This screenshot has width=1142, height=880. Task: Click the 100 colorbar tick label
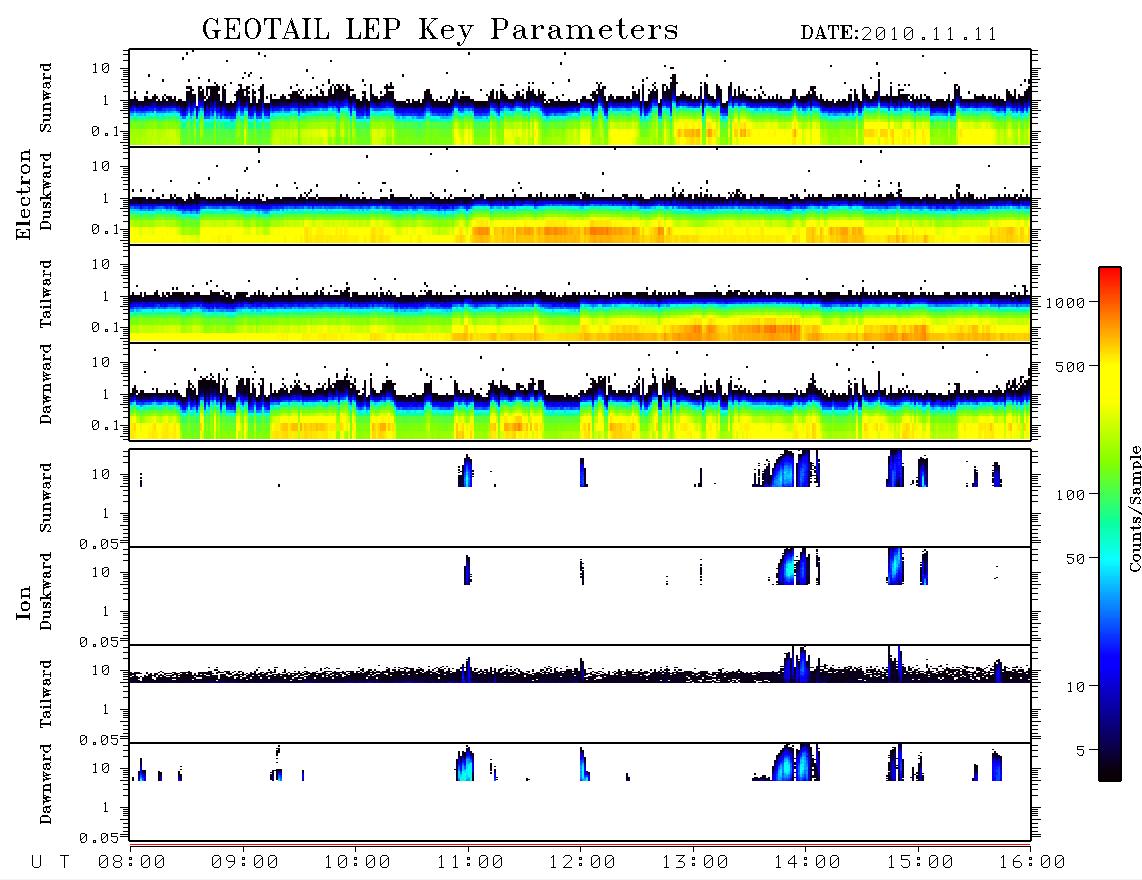tap(1070, 495)
